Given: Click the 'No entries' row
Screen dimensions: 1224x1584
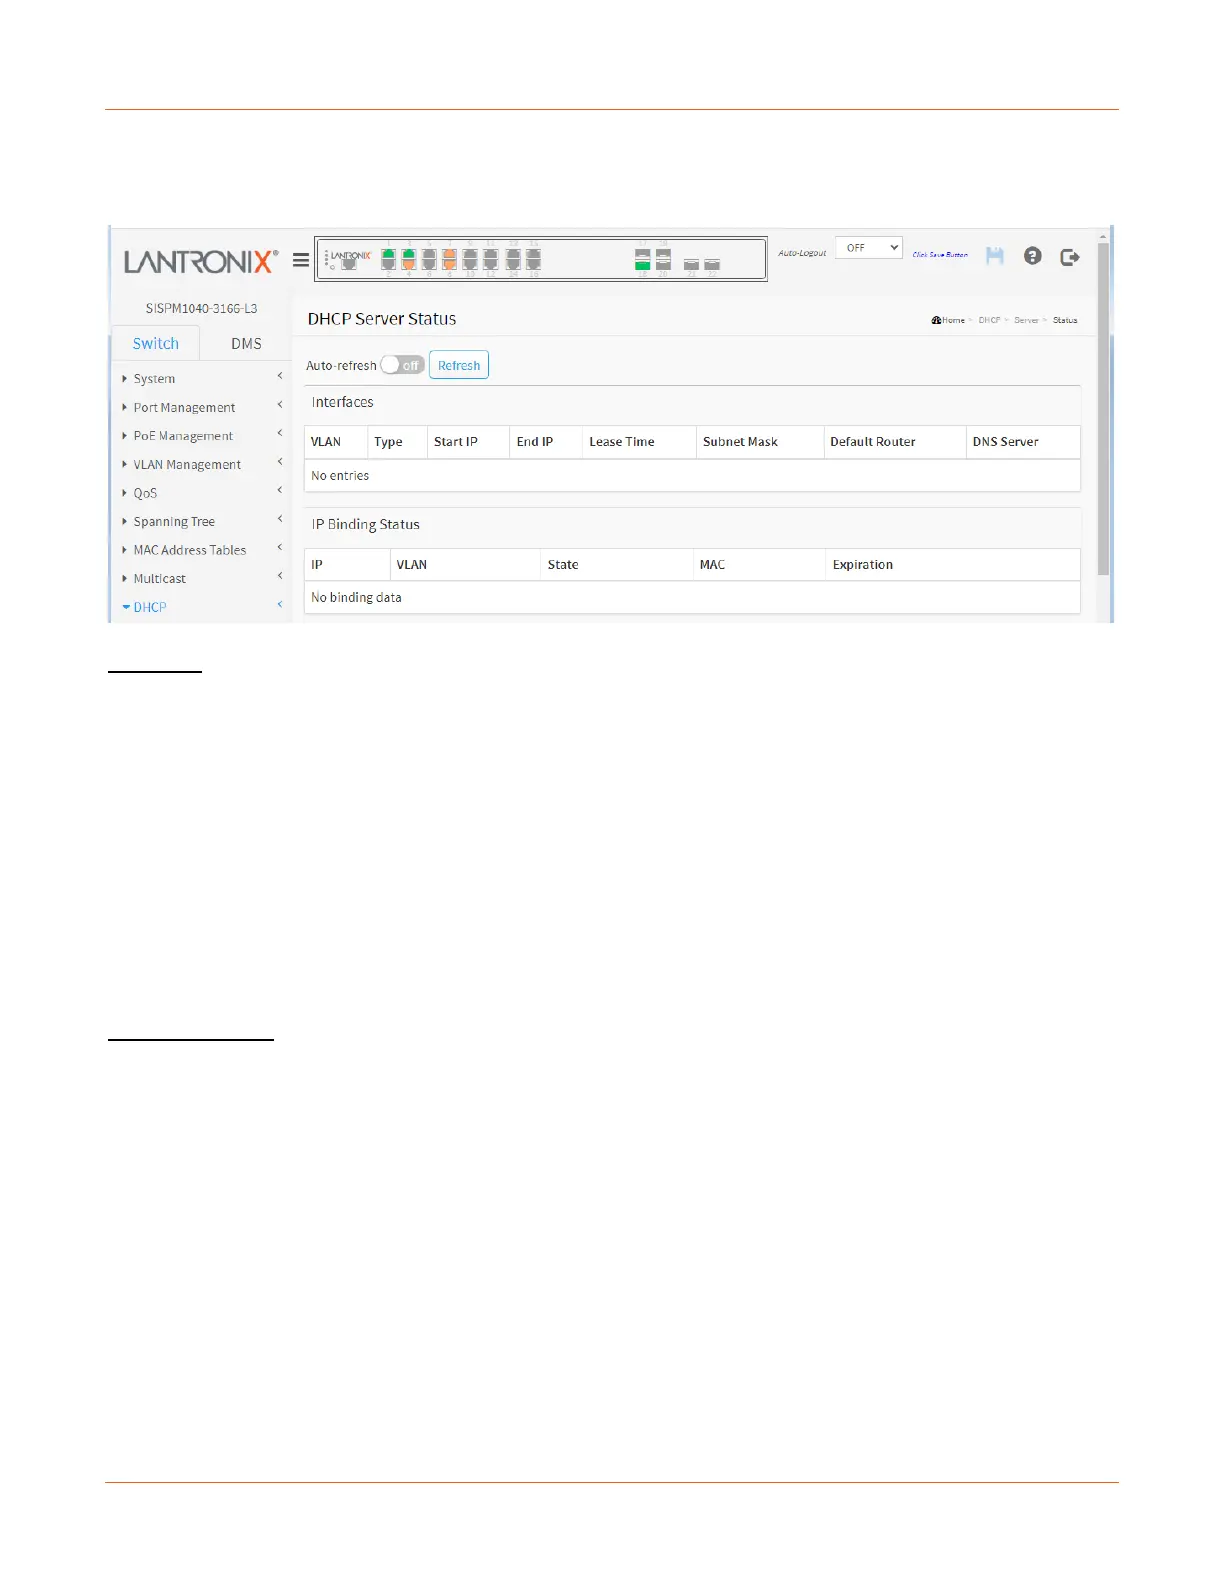Looking at the screenshot, I should 692,476.
